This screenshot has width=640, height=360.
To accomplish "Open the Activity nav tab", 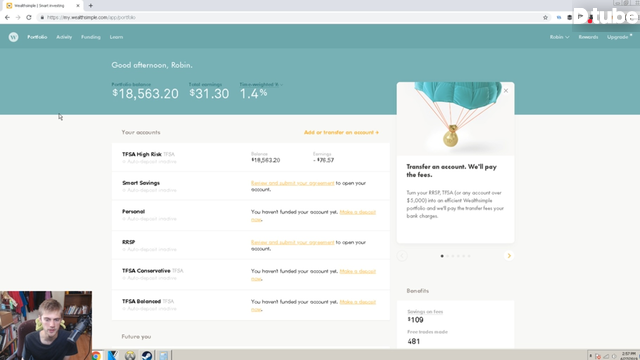I will click(x=64, y=37).
